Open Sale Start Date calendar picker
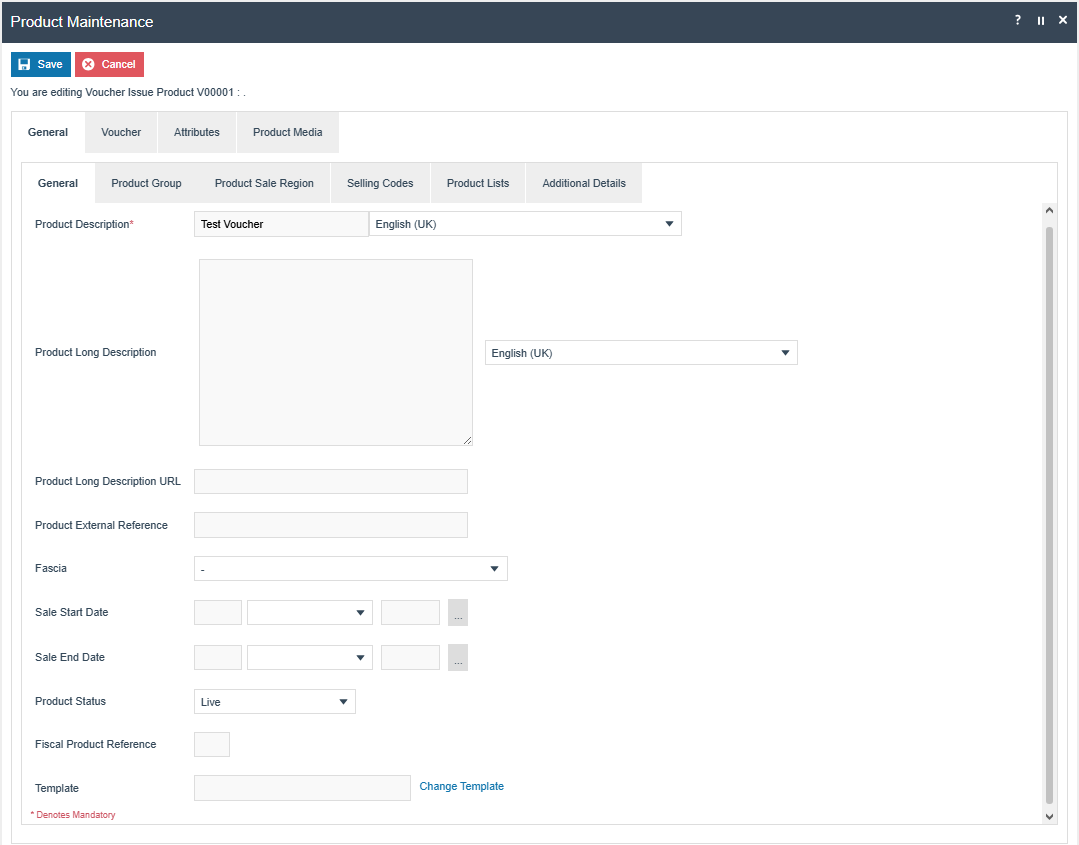Viewport: 1079px width, 845px height. (458, 612)
